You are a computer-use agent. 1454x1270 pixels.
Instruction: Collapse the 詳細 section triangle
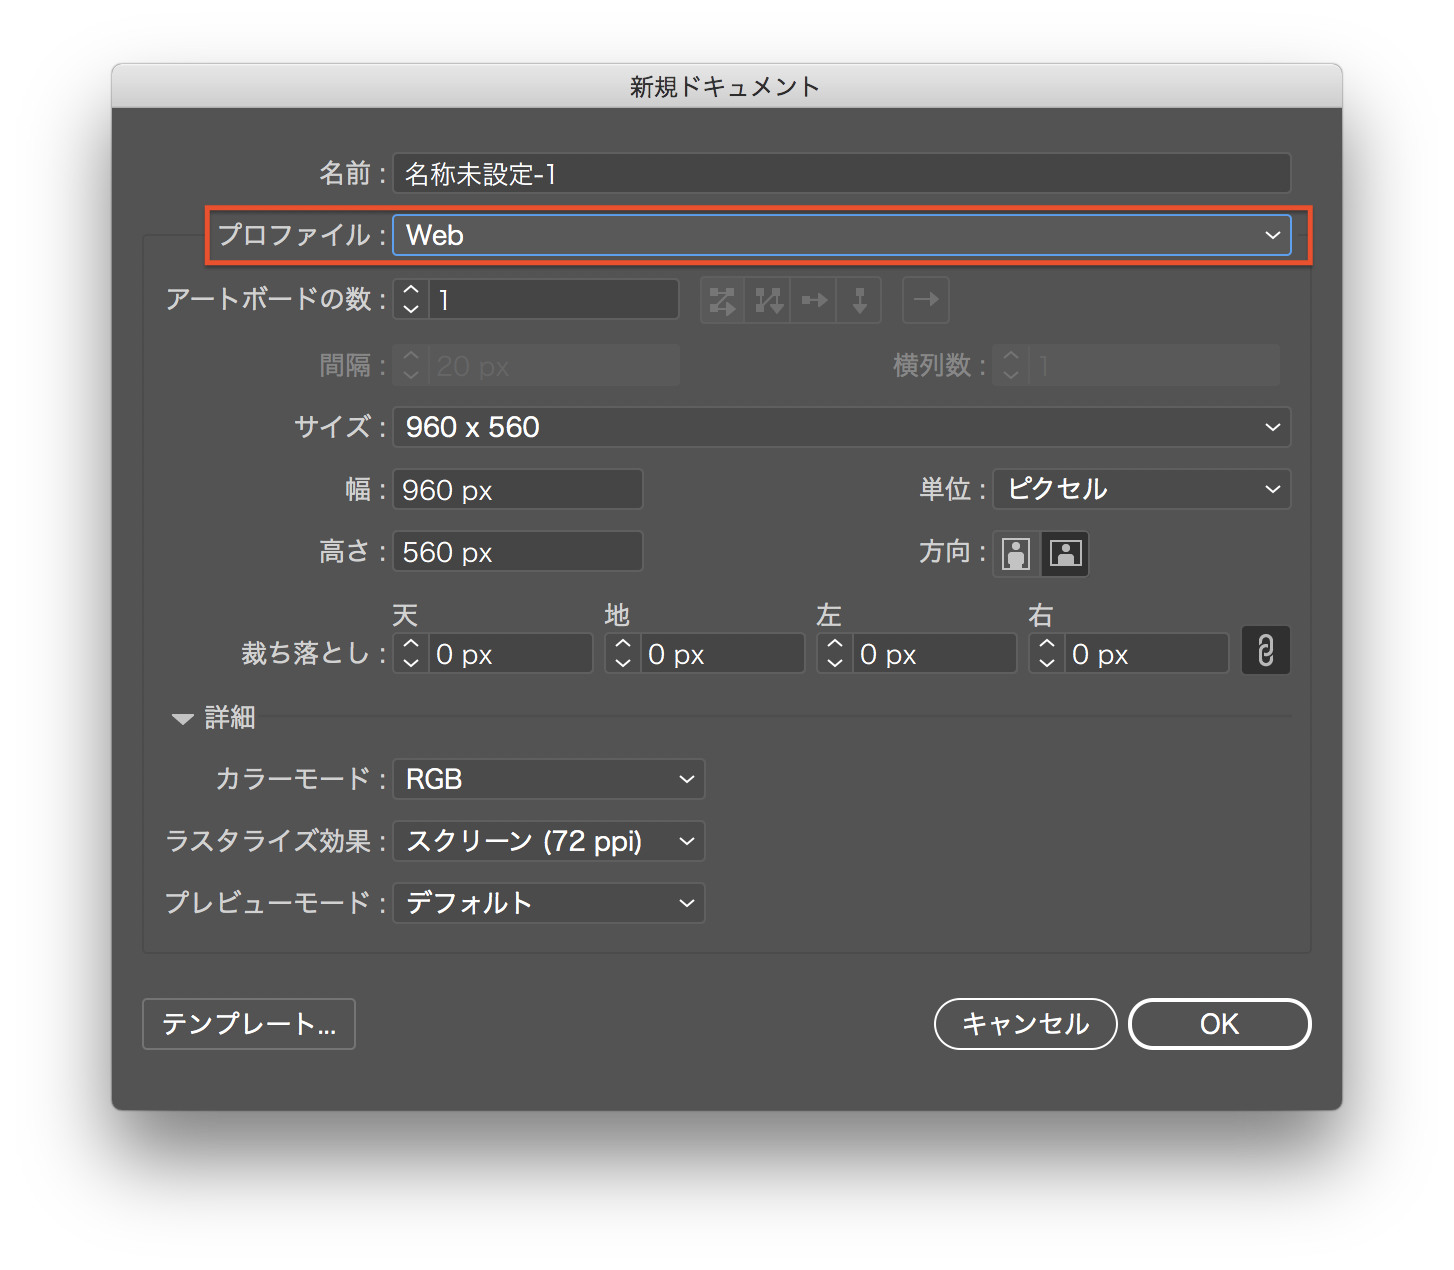pos(182,719)
